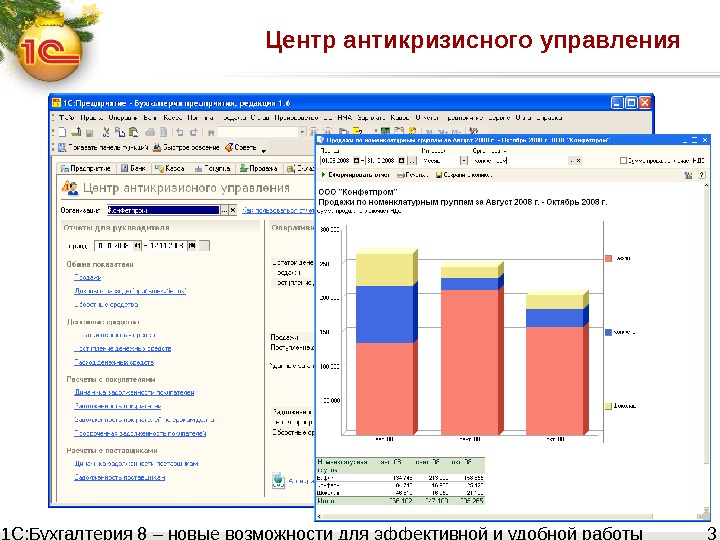Open Поступление денежных средств link
This screenshot has height=540, width=720.
pyautogui.click(x=123, y=349)
